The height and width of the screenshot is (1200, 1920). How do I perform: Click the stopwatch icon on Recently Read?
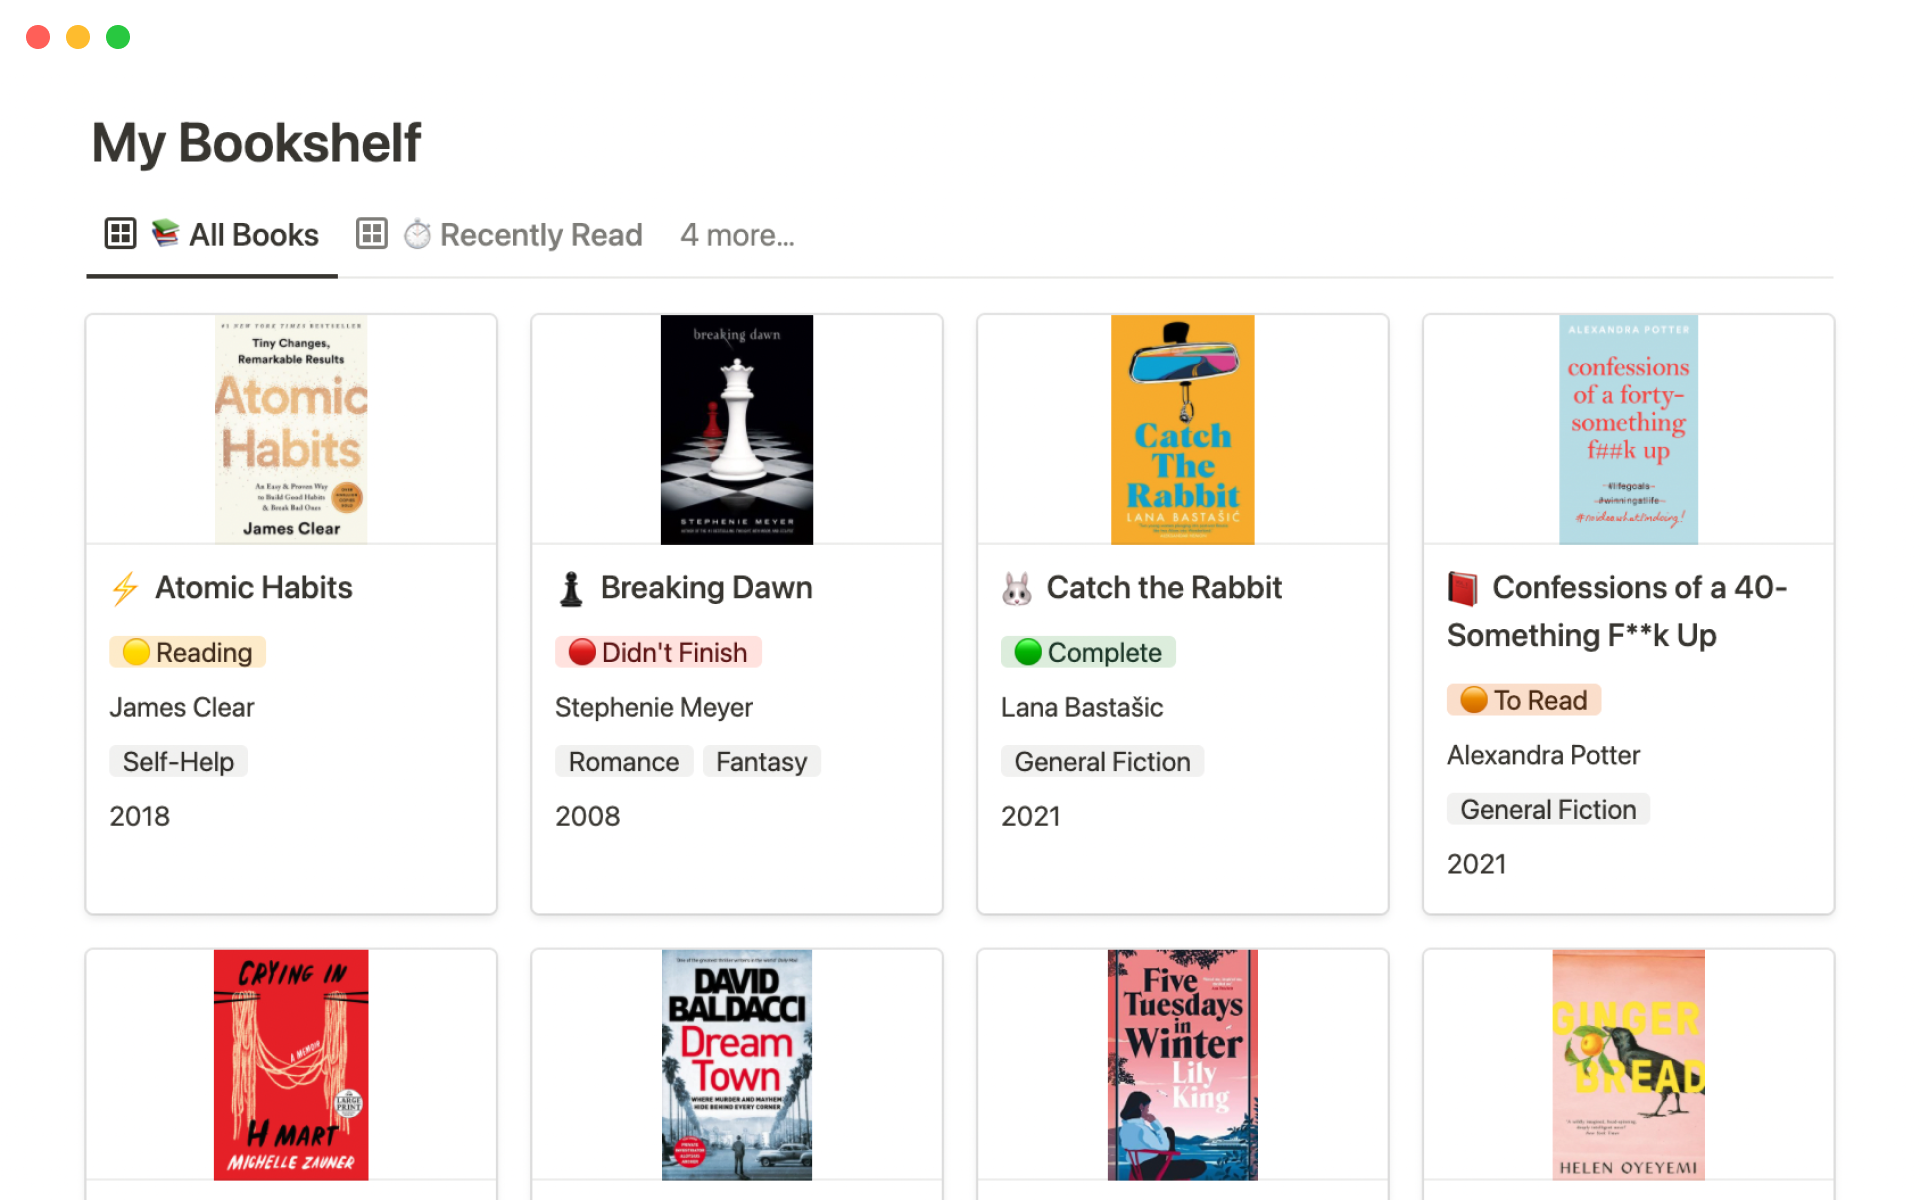pos(417,235)
